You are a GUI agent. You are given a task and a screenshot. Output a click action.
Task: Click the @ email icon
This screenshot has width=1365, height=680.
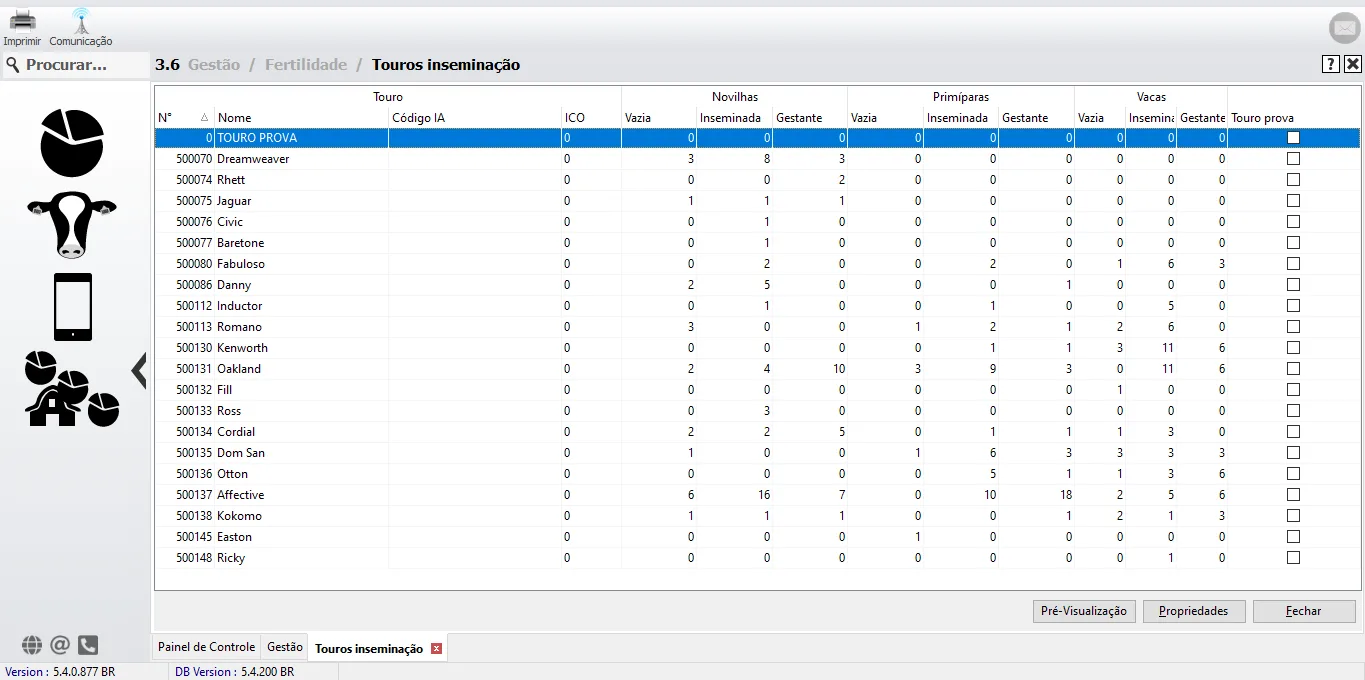60,645
